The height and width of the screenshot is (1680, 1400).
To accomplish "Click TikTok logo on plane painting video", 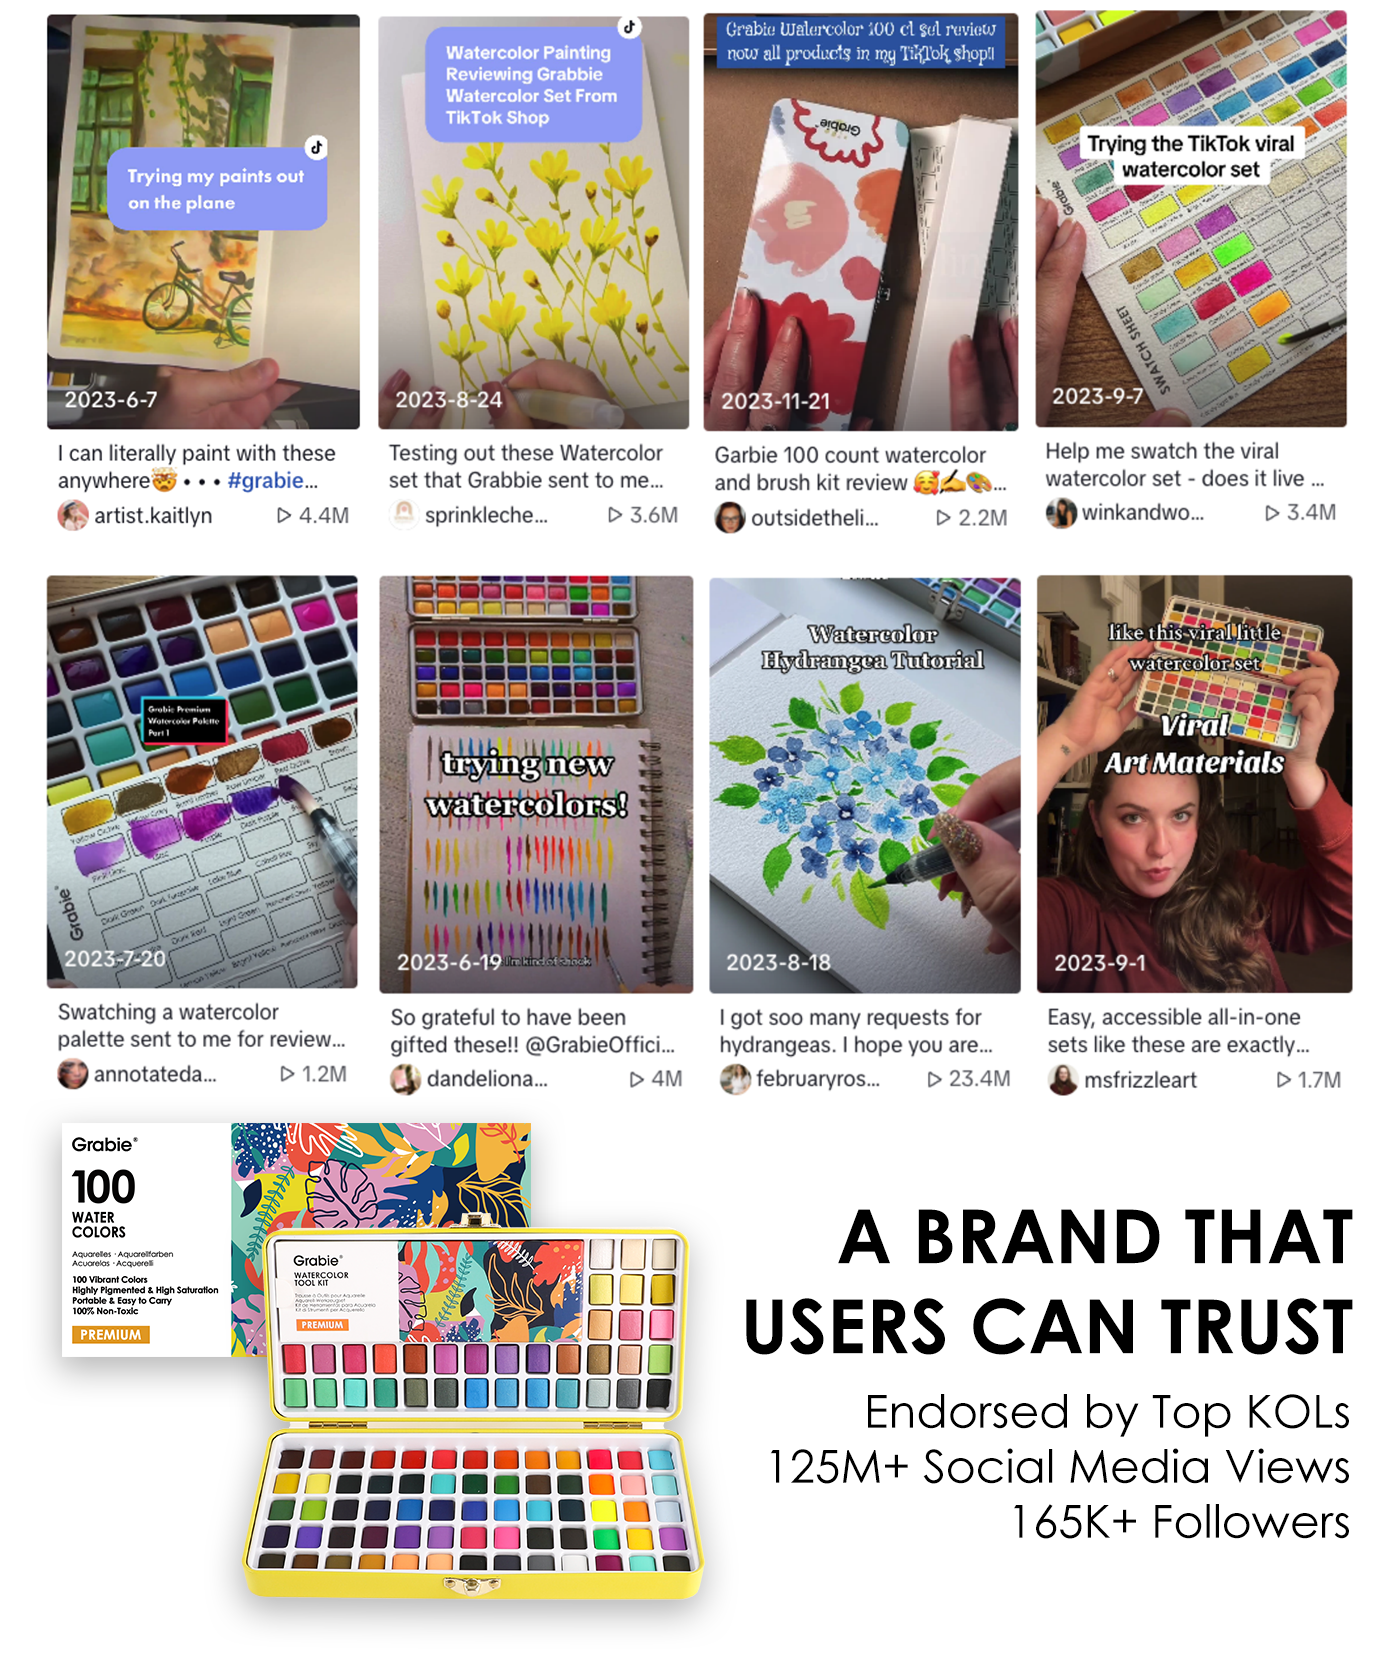I will click(316, 148).
